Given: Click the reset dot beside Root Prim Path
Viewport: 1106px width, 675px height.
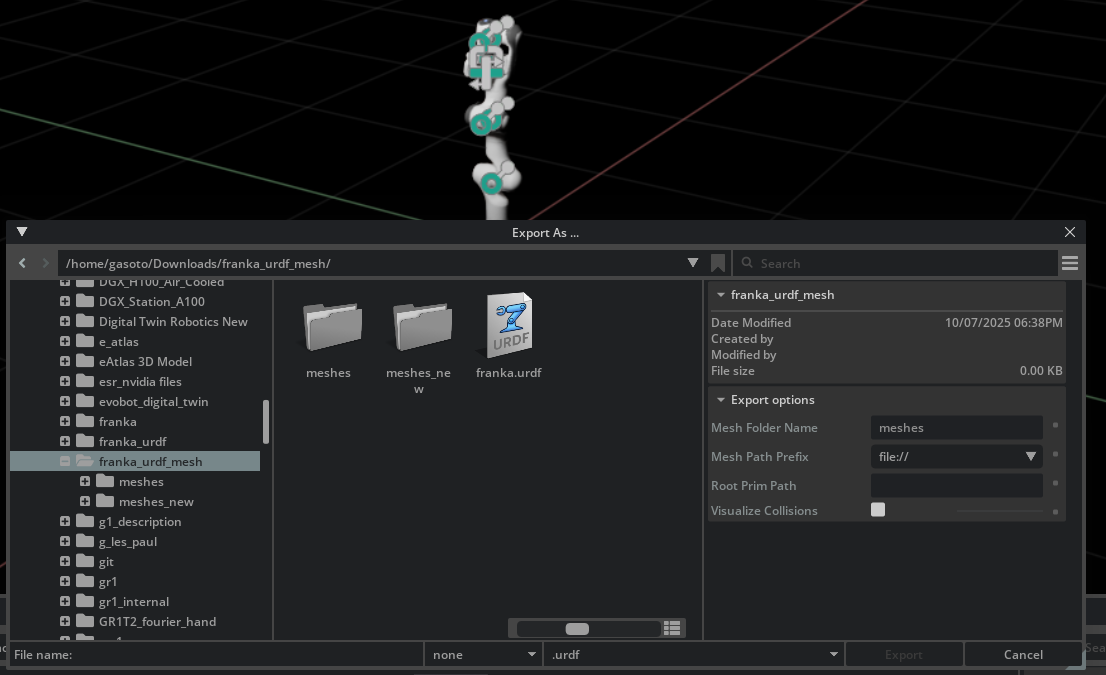Looking at the screenshot, I should pos(1055,484).
